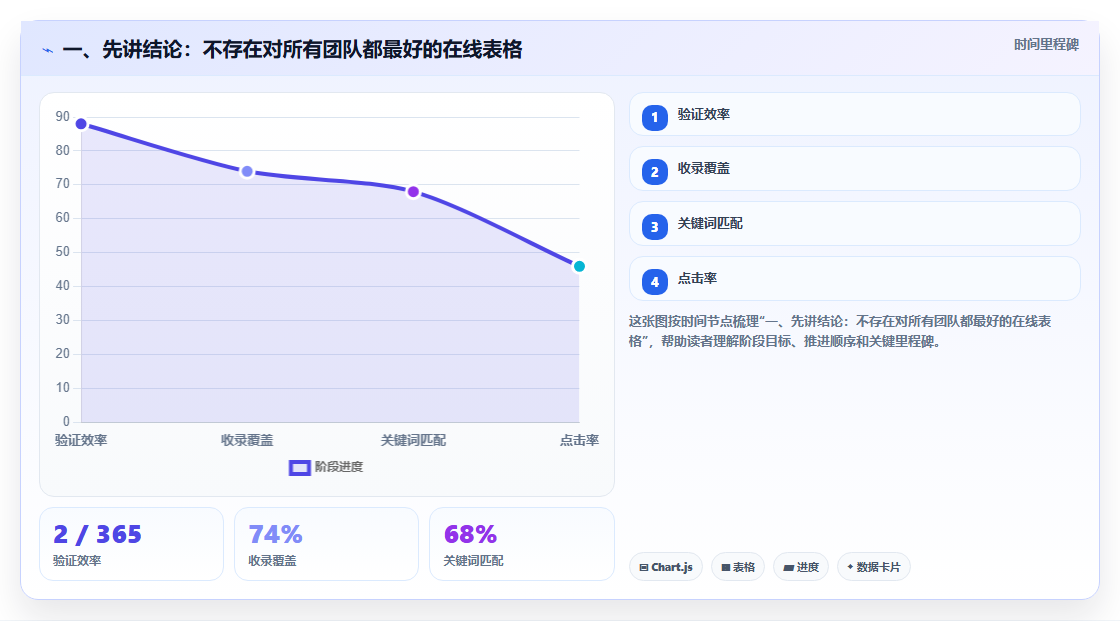This screenshot has height=621, width=1120.
Task: Click the 时间里程碑 label in the header
Action: (x=1046, y=44)
